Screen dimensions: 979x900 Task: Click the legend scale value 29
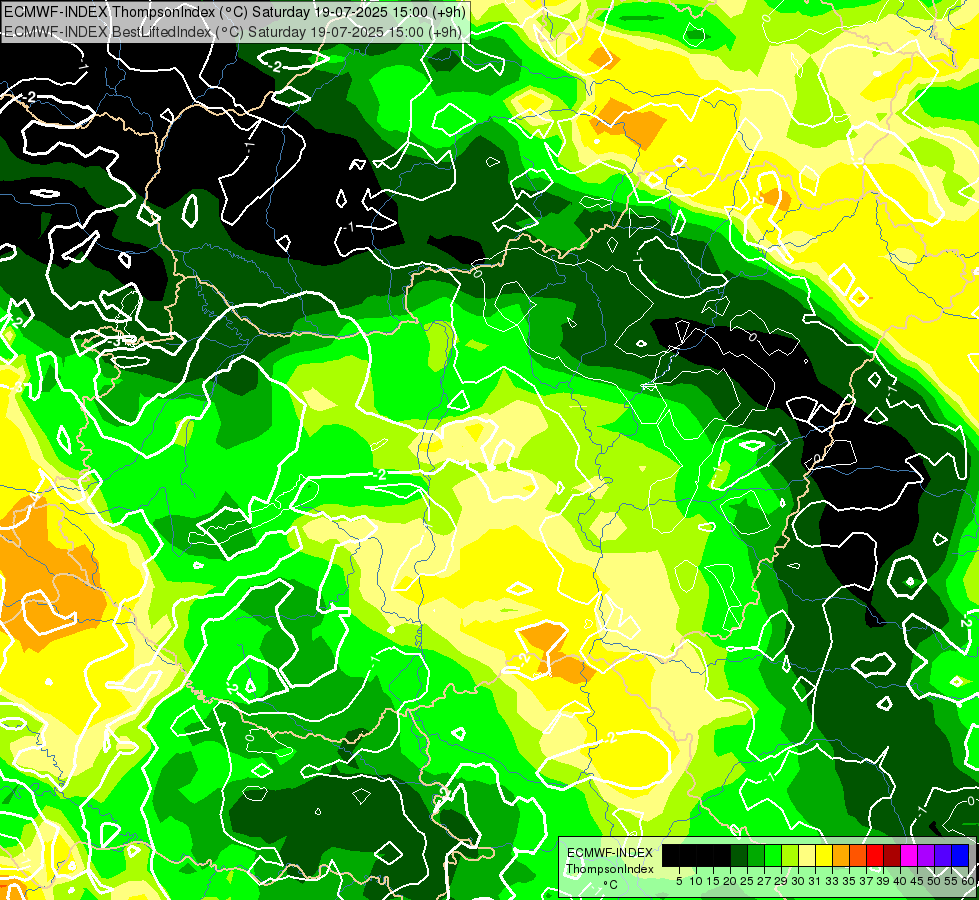point(781,881)
